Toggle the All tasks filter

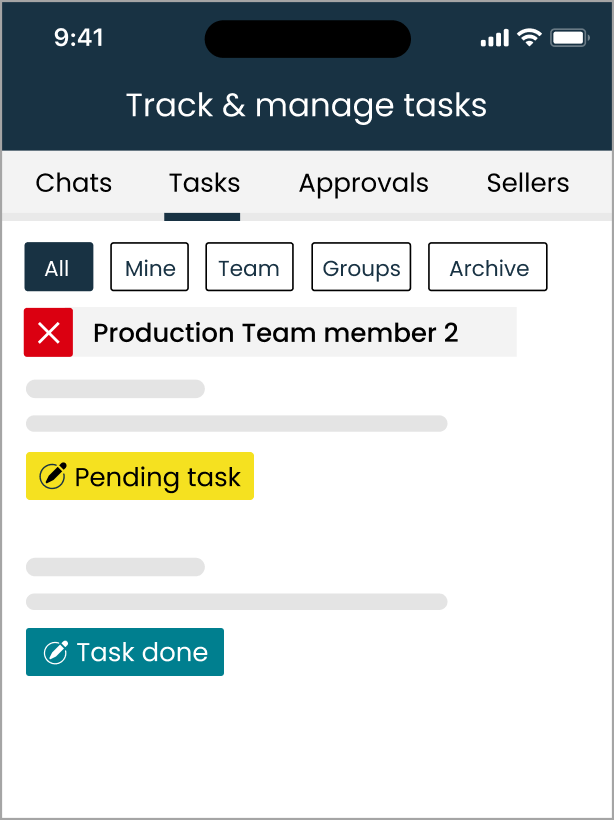pos(58,267)
